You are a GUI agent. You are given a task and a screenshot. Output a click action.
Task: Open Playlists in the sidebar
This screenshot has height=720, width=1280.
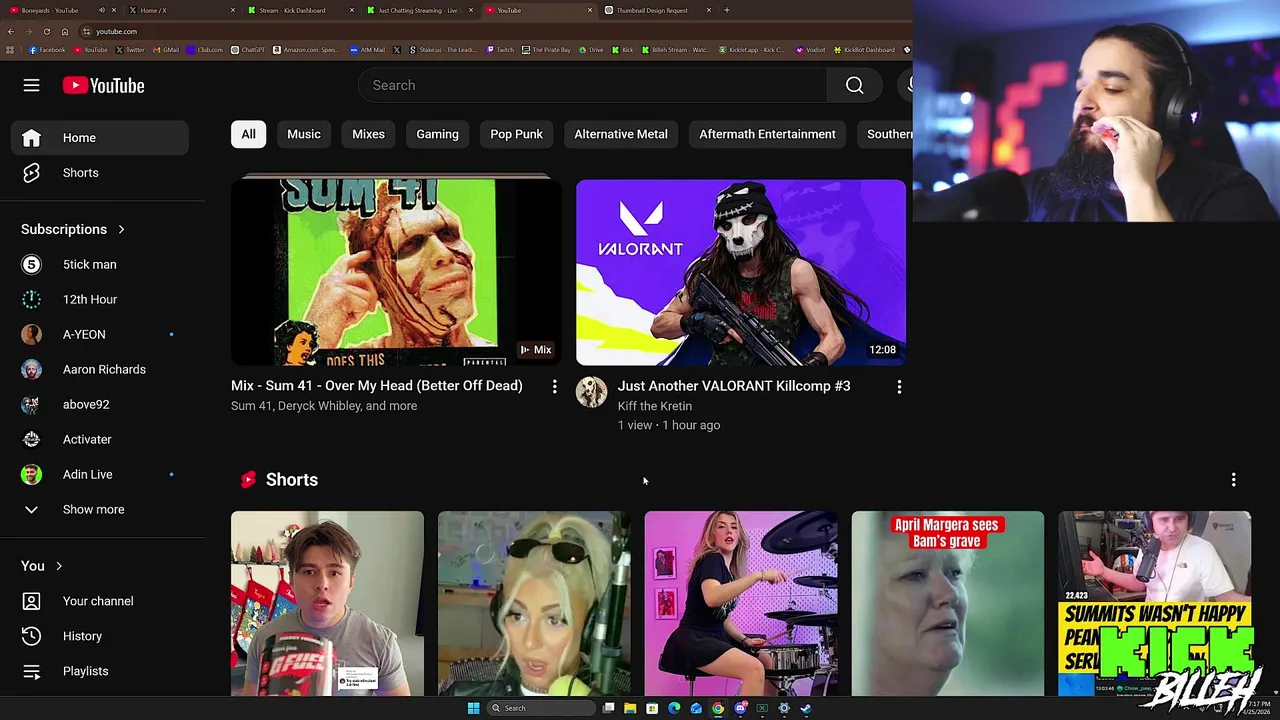click(x=99, y=671)
